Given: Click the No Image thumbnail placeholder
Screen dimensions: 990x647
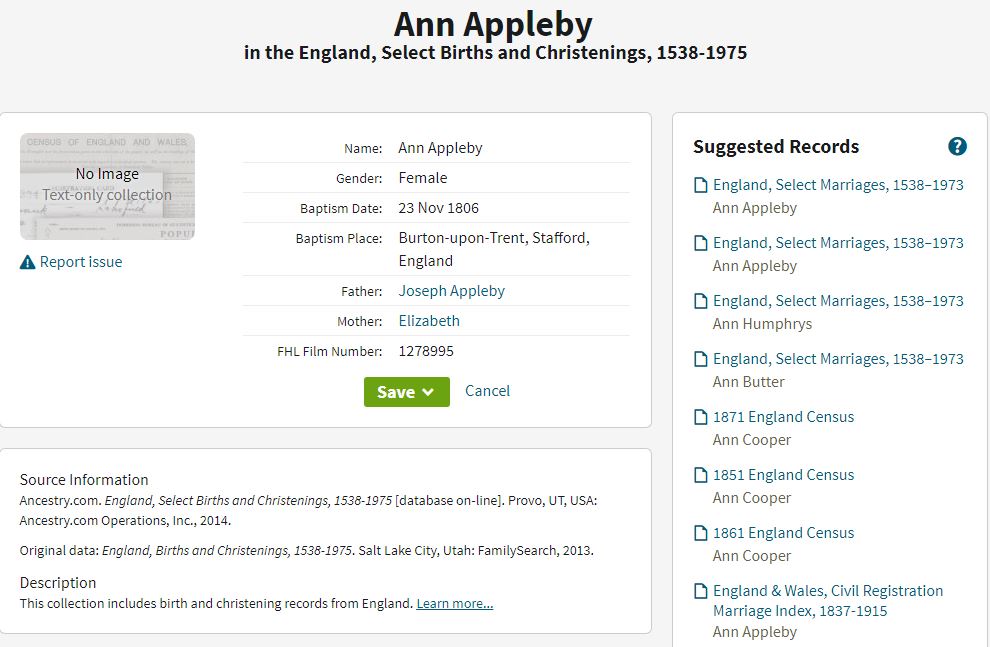Looking at the screenshot, I should (x=107, y=186).
